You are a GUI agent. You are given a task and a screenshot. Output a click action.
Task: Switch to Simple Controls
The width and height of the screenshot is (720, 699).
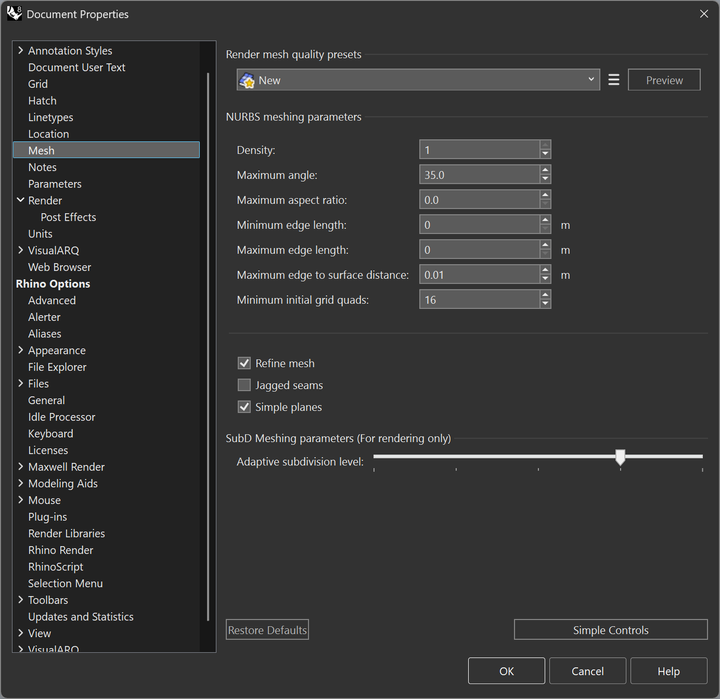(611, 630)
